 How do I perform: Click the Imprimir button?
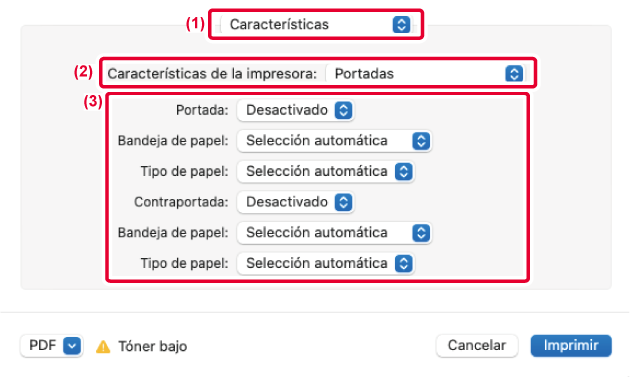[x=571, y=346]
